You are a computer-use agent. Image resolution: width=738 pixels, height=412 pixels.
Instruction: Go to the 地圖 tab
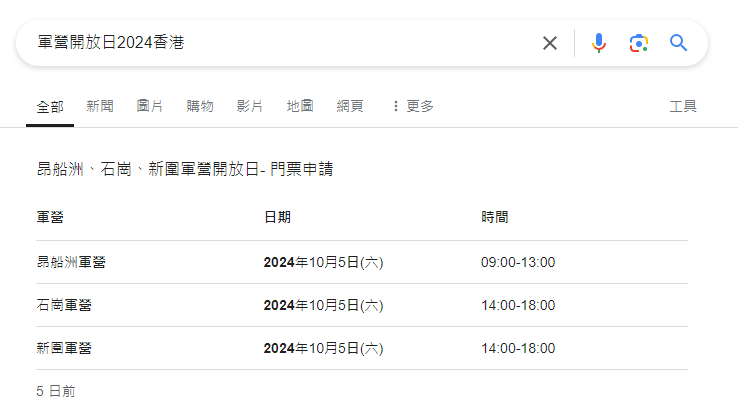(x=300, y=106)
